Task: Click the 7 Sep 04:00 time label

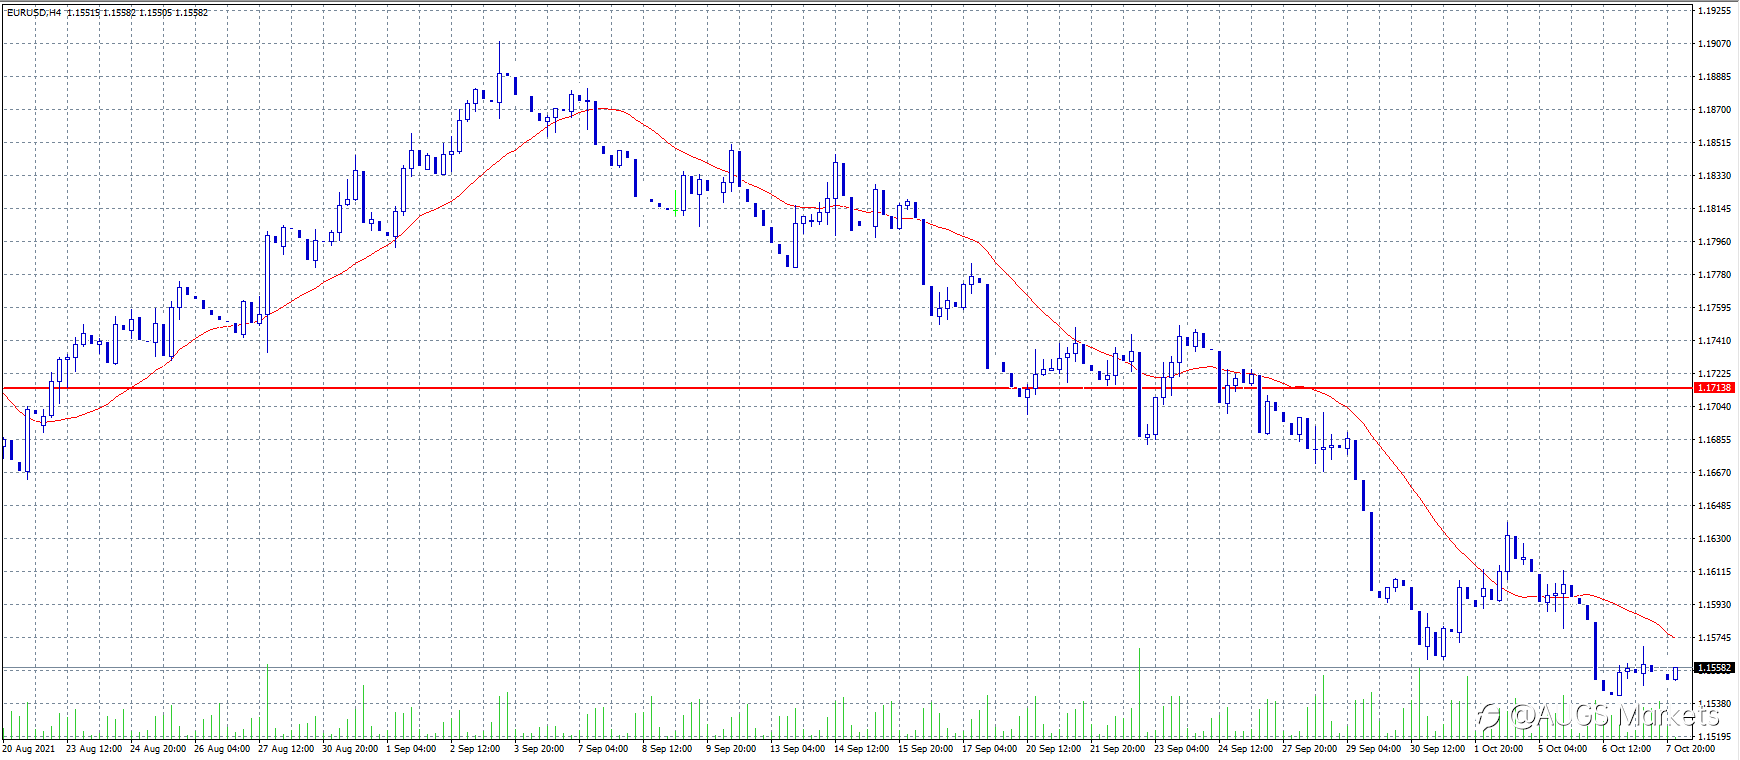Action: click(604, 749)
